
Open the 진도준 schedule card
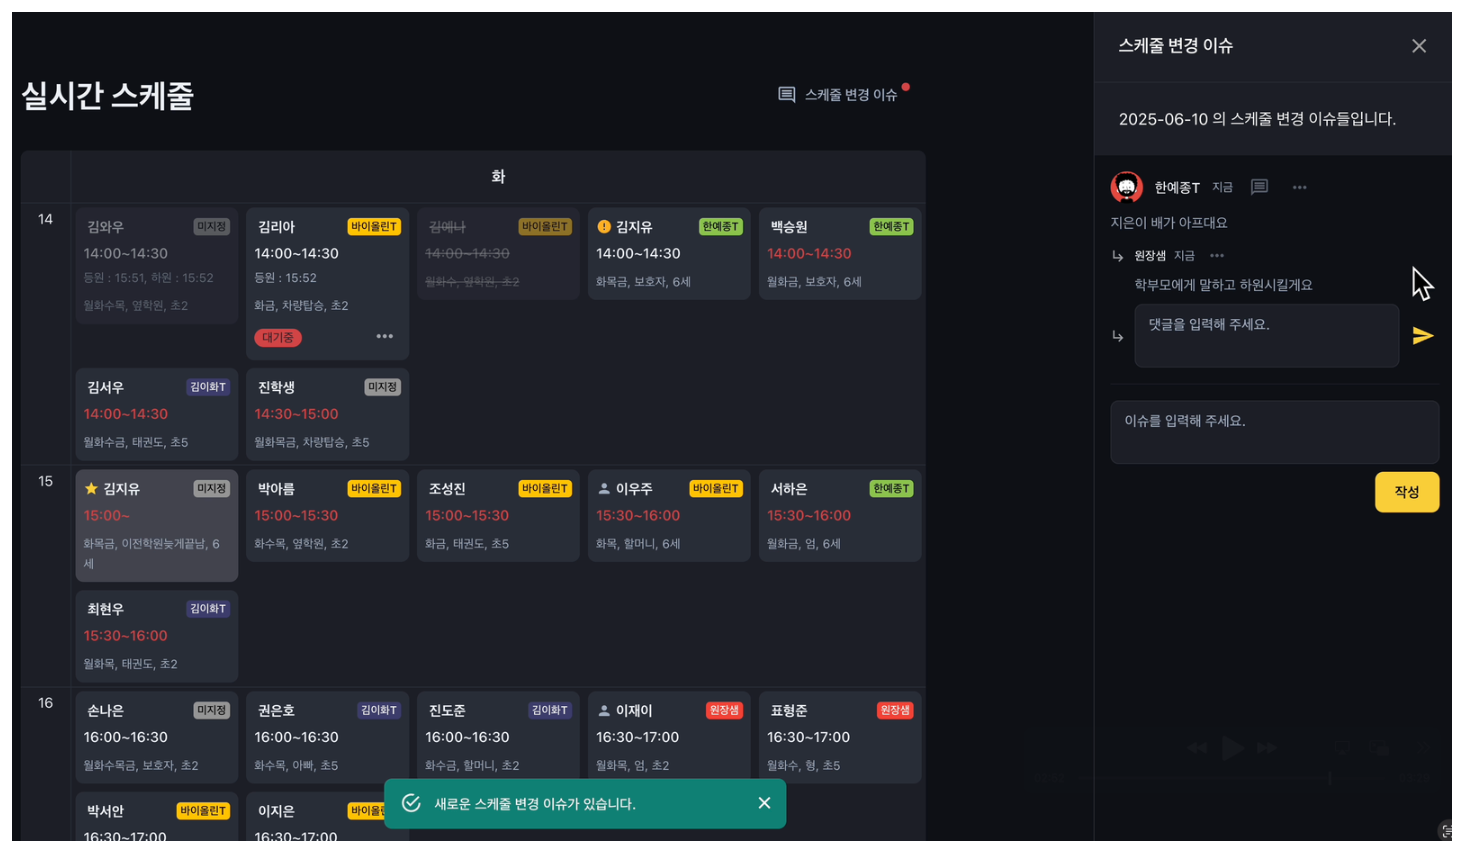click(498, 737)
